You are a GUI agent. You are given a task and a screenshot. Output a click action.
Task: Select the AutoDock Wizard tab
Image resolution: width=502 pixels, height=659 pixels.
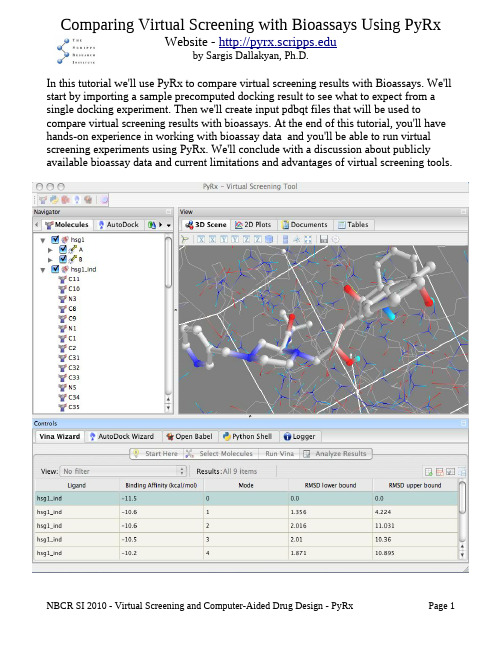(x=122, y=437)
